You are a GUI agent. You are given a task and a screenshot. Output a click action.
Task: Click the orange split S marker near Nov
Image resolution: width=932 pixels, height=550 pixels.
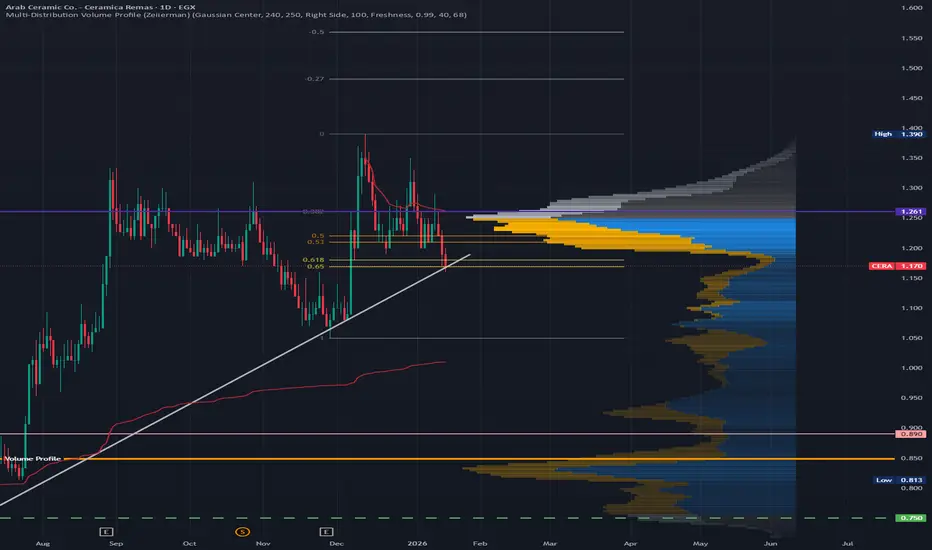[242, 532]
